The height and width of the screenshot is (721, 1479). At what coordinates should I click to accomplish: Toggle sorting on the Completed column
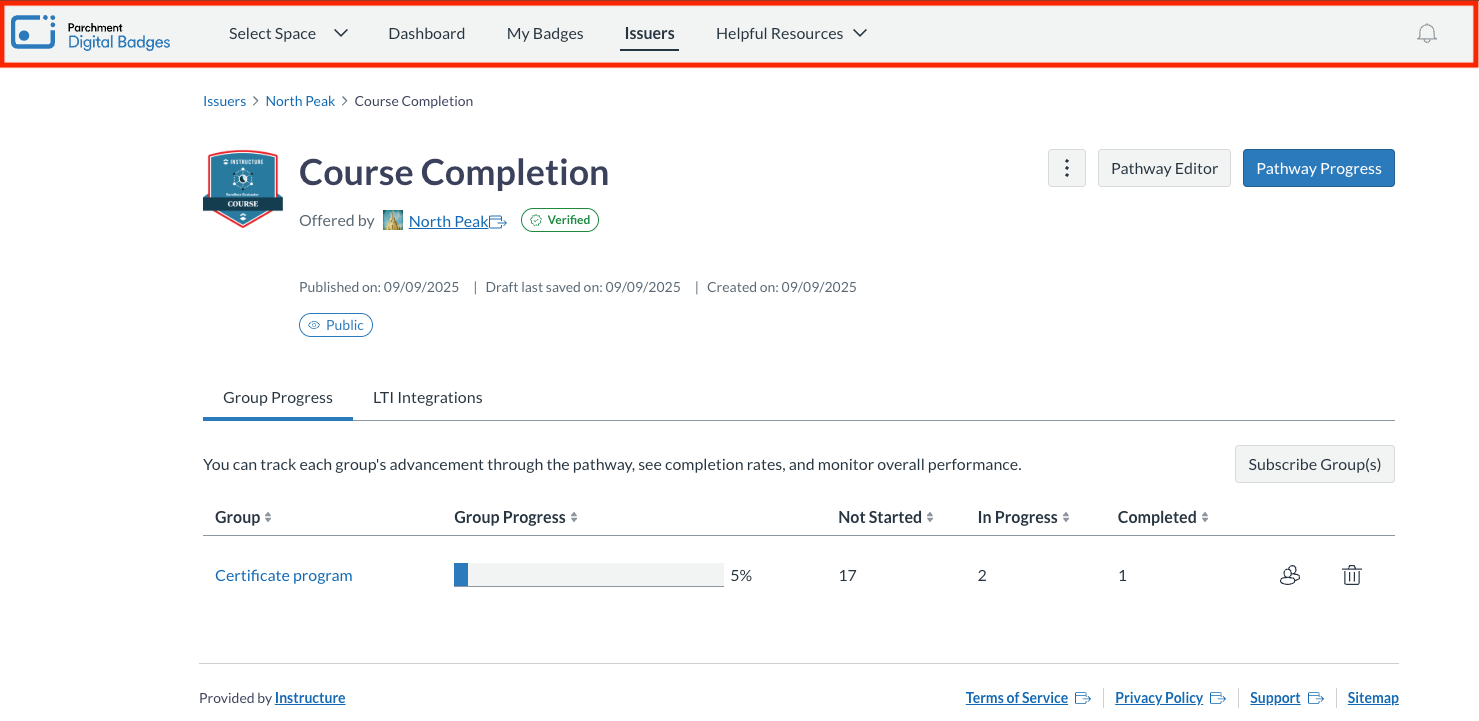pyautogui.click(x=1205, y=517)
